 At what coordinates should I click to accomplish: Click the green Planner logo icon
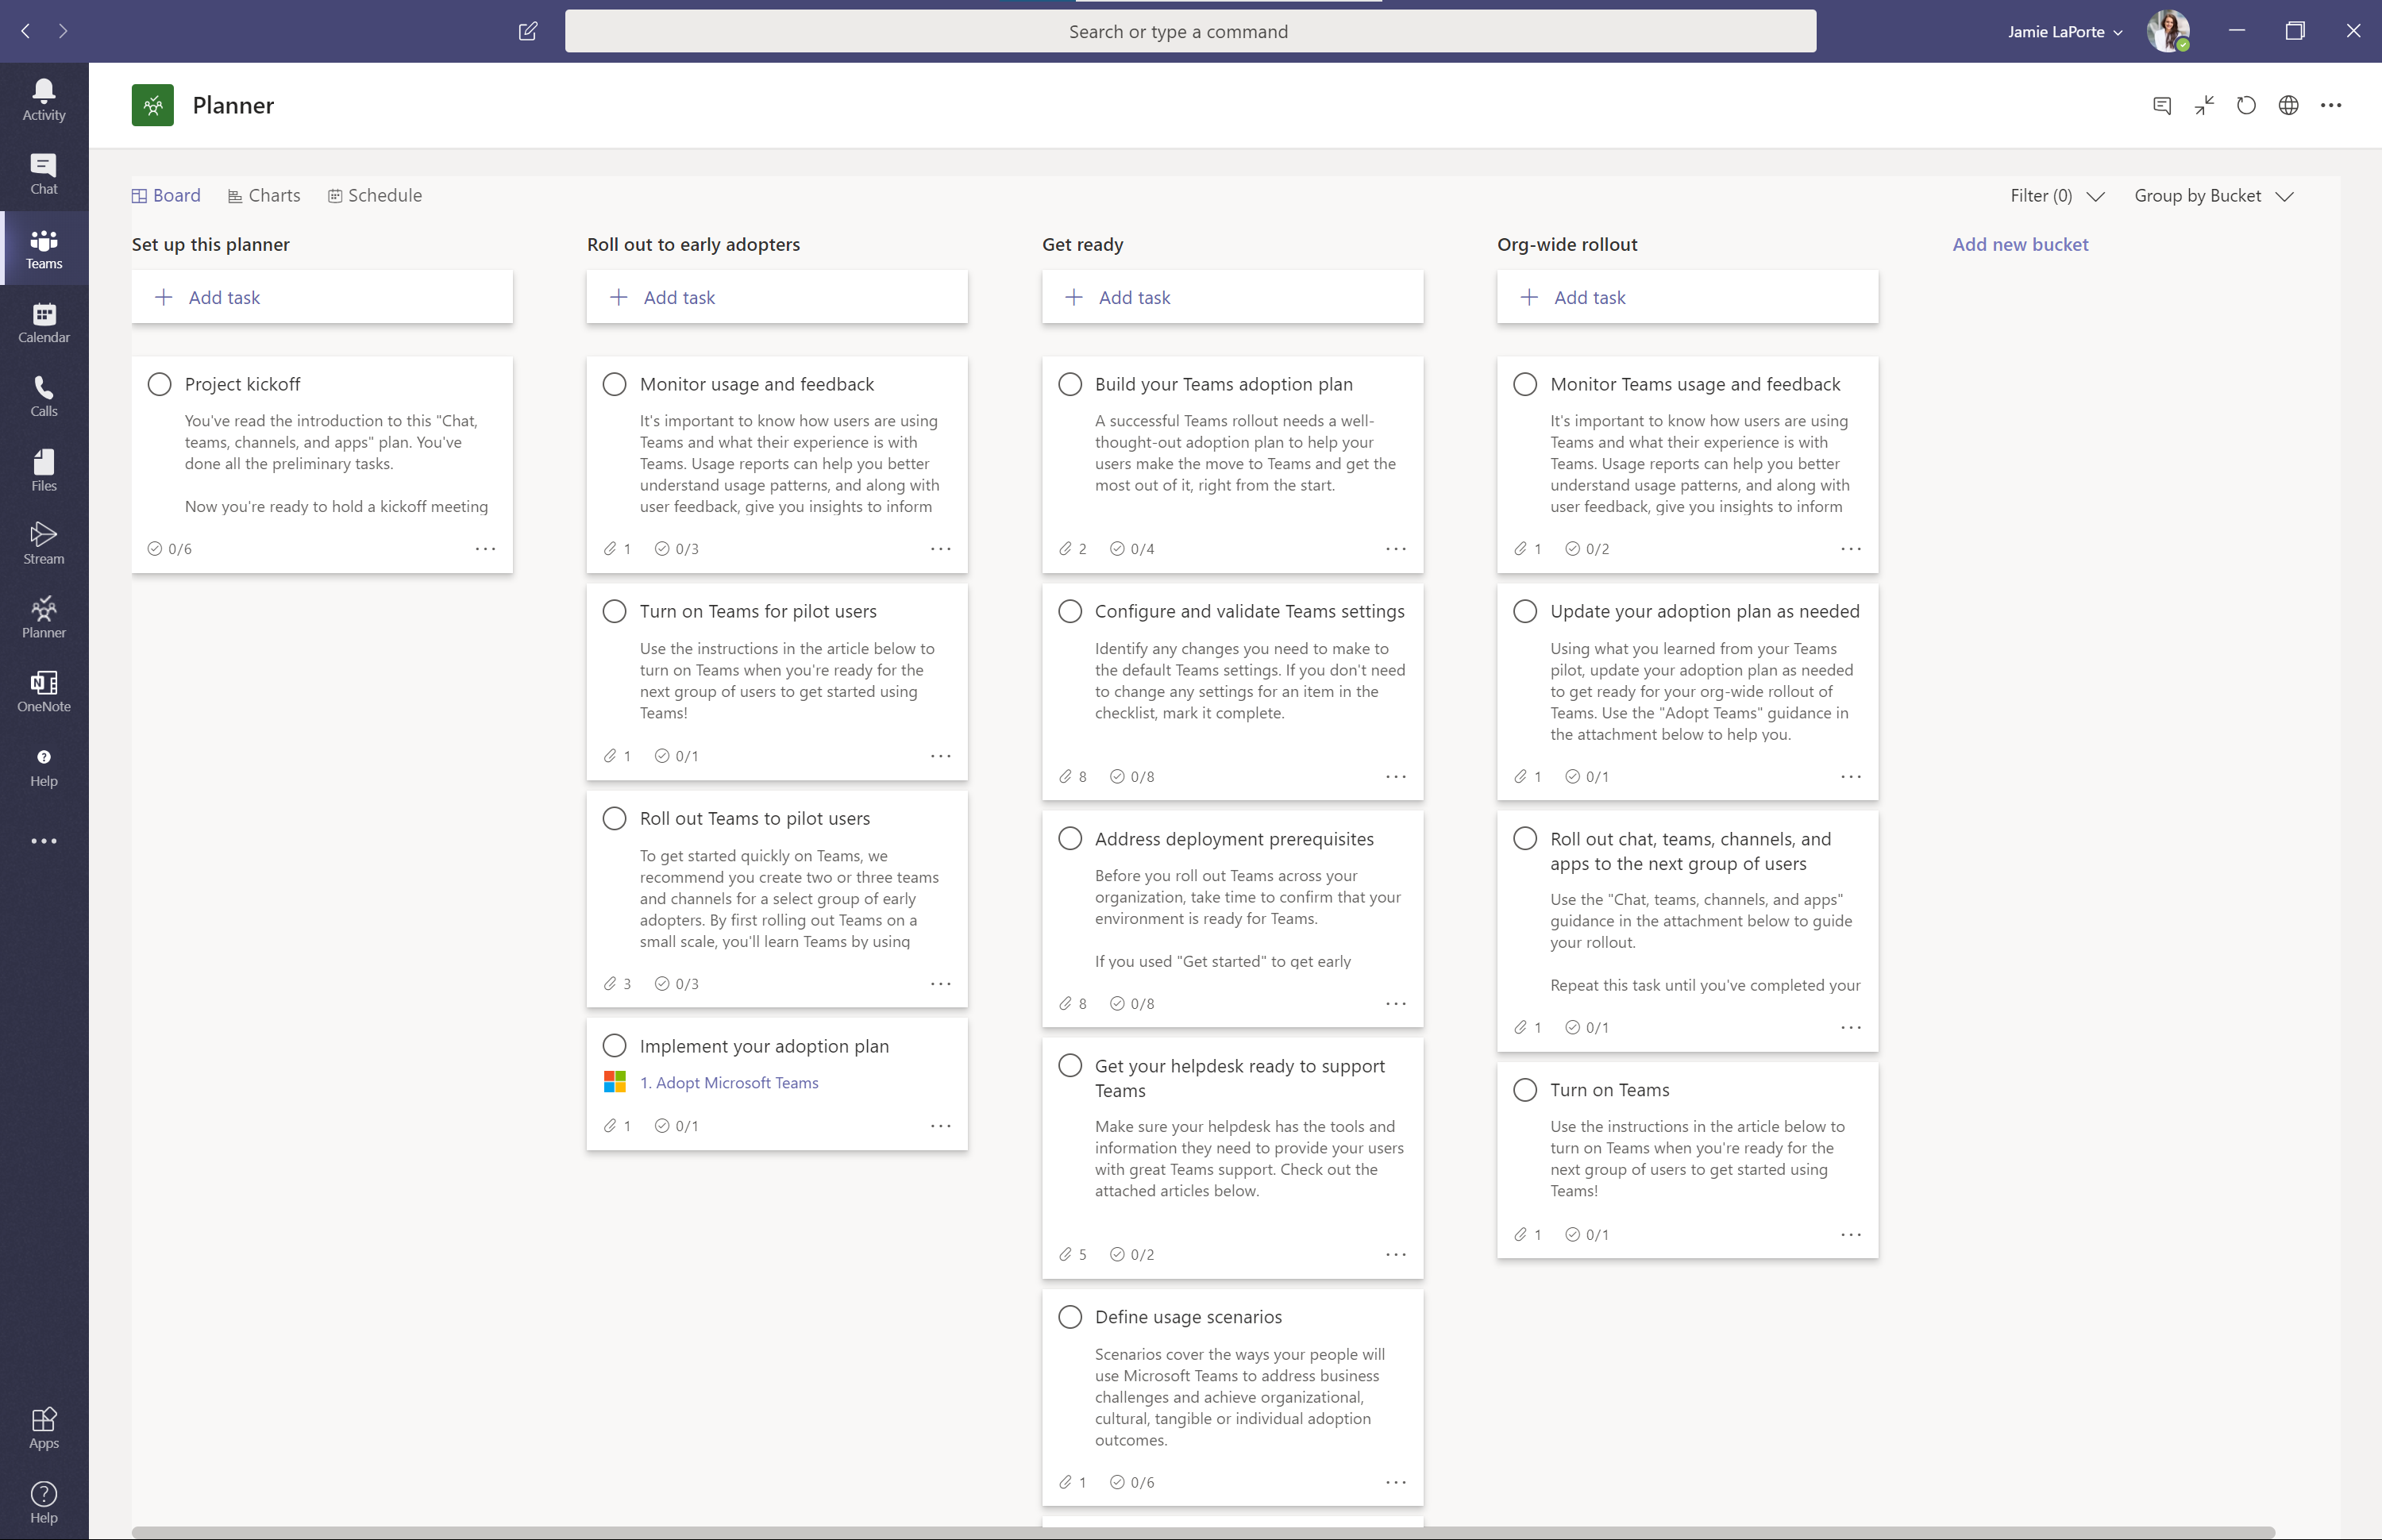point(152,105)
